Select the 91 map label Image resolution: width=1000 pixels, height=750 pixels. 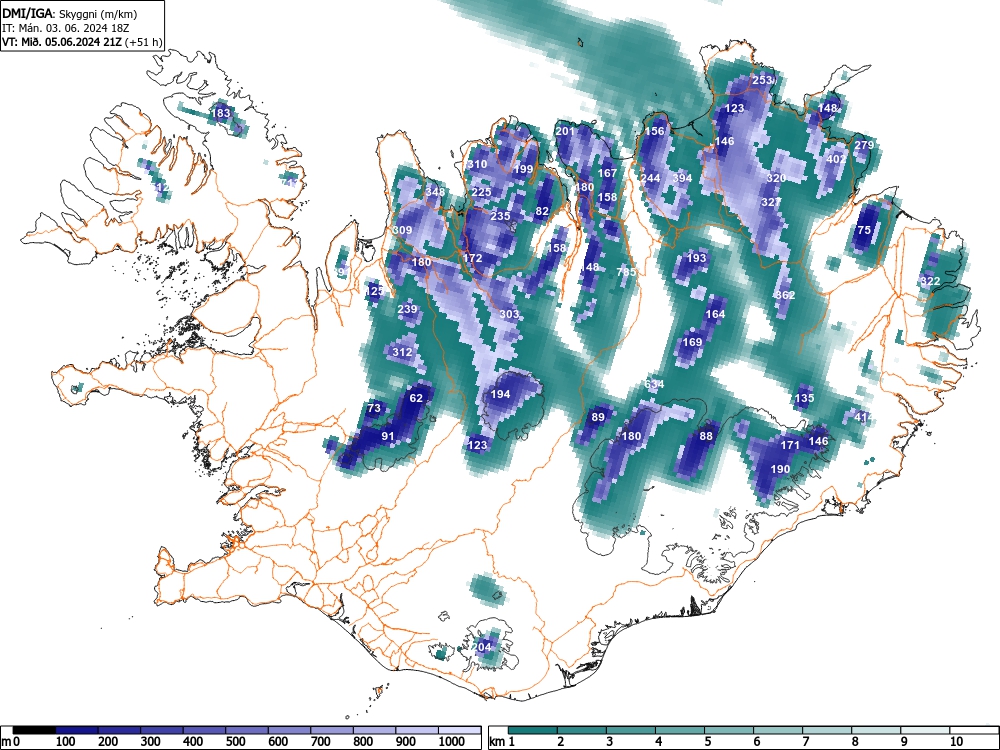[388, 436]
